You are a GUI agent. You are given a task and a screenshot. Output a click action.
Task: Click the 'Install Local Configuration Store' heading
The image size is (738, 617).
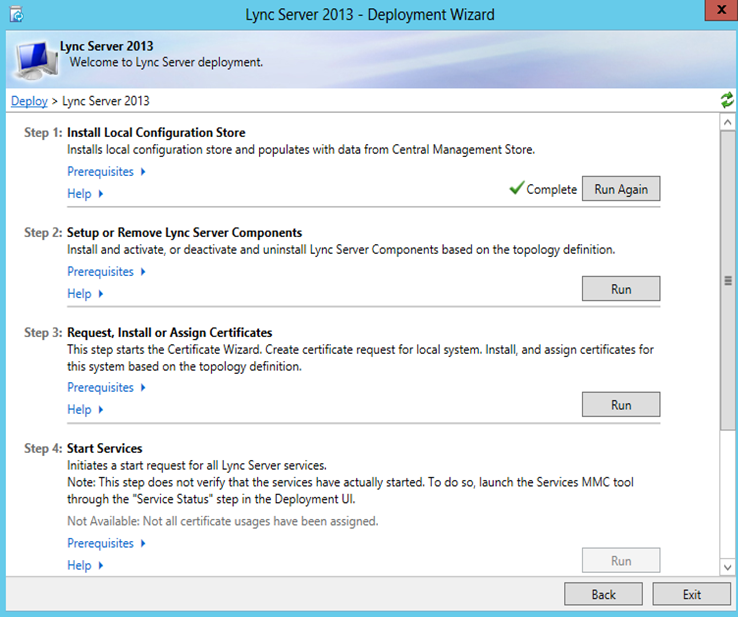(156, 133)
